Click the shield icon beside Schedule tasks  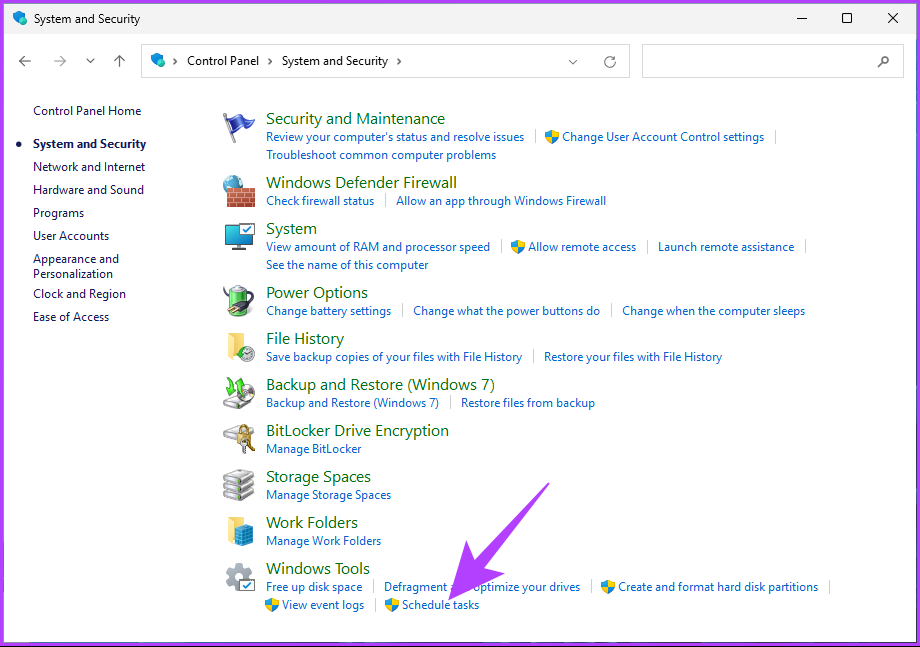tap(391, 605)
